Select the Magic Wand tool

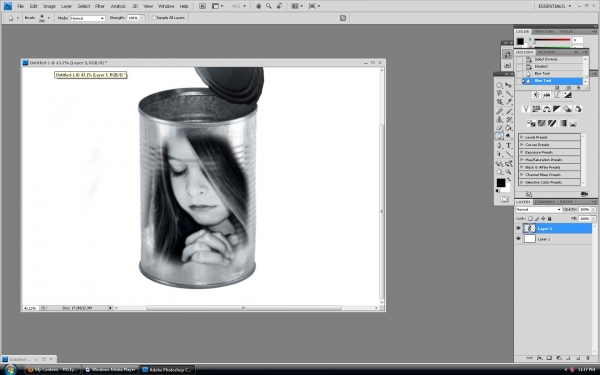tap(509, 93)
